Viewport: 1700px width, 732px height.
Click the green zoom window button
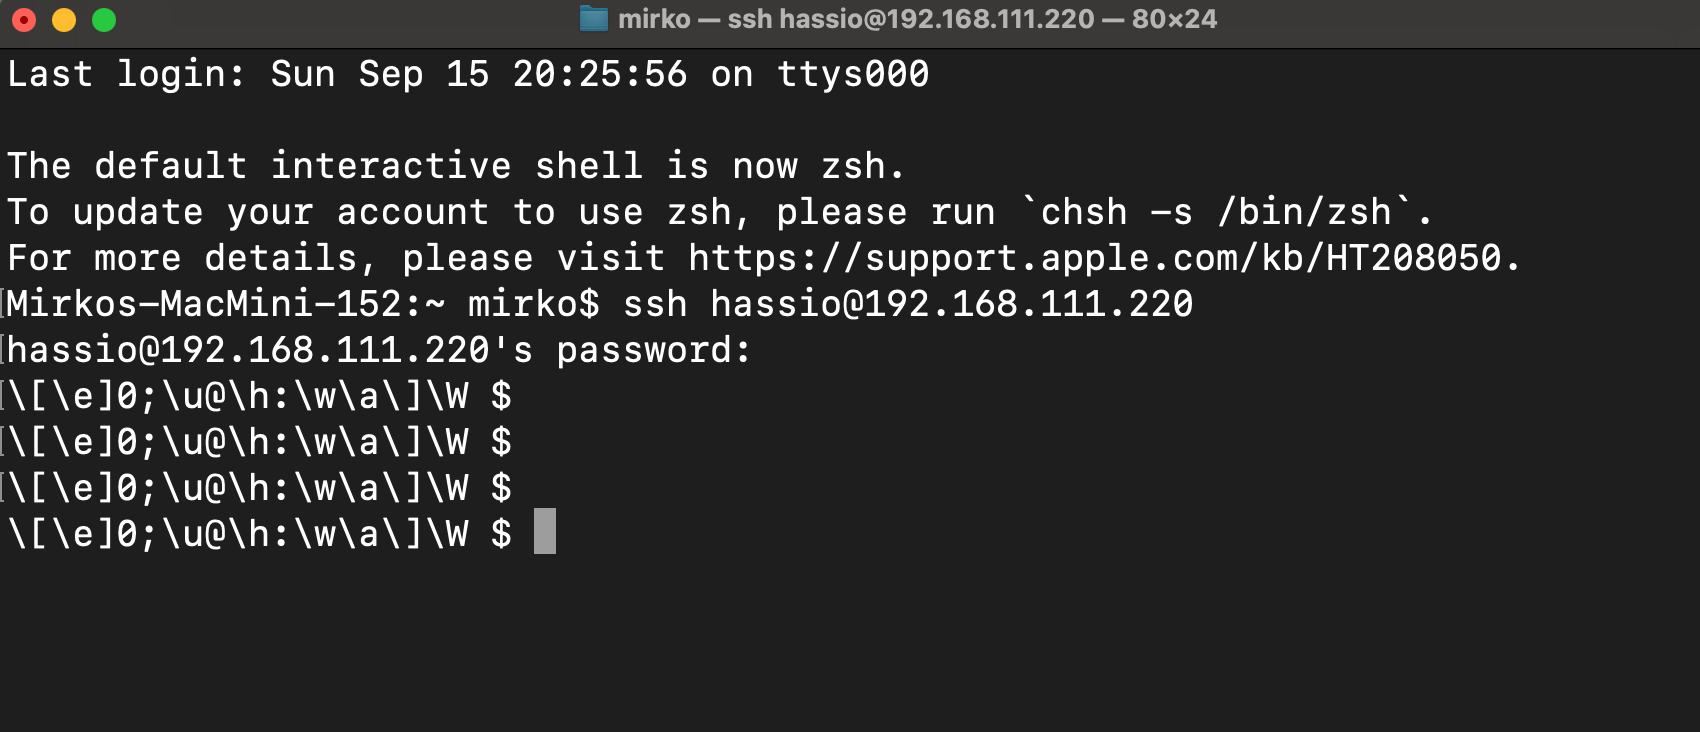coord(104,20)
